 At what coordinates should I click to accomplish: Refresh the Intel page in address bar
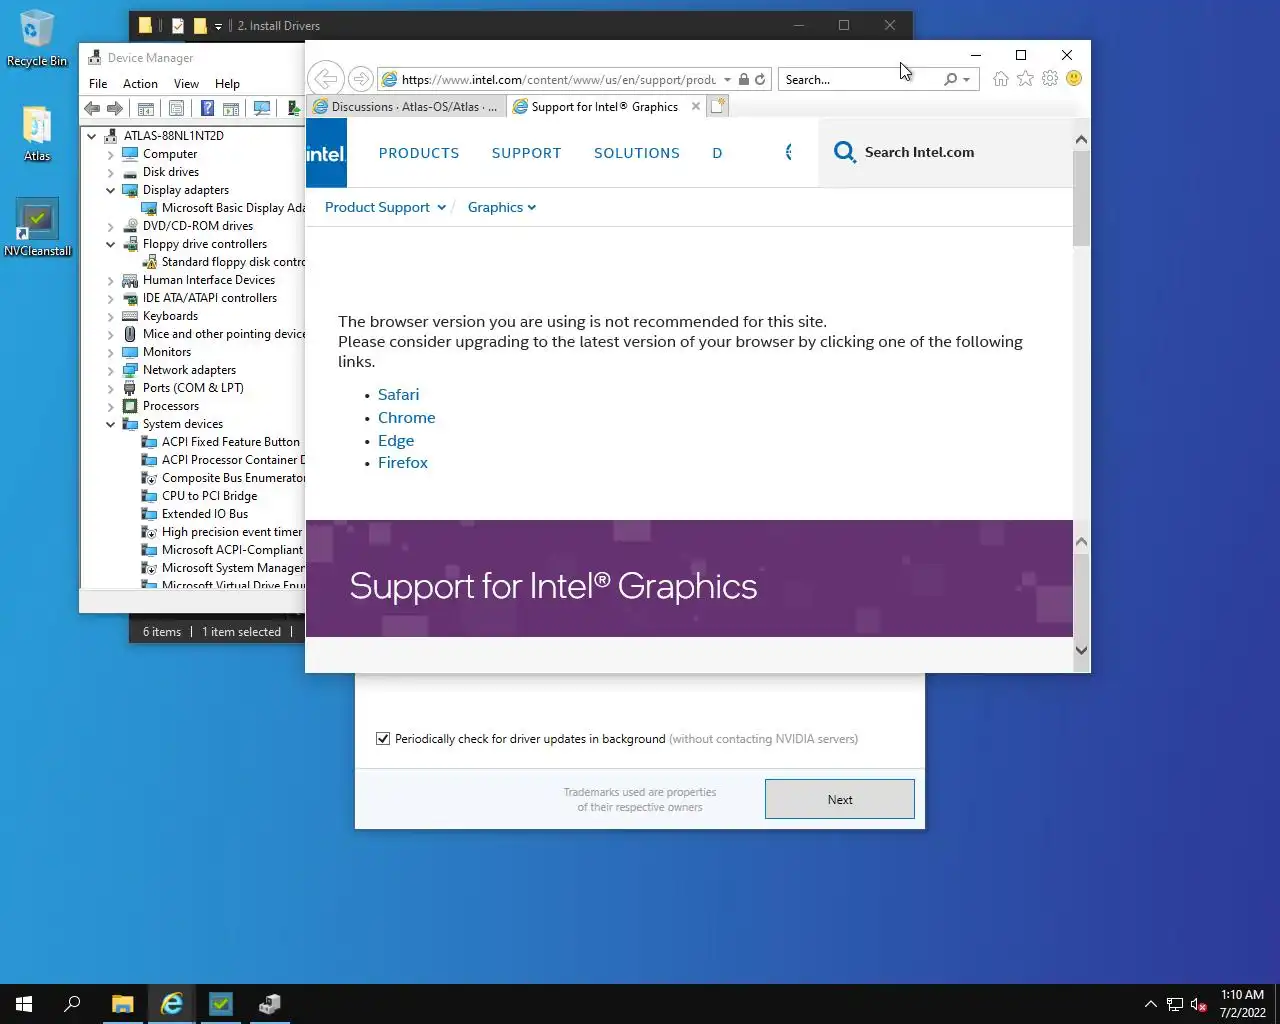tap(760, 79)
